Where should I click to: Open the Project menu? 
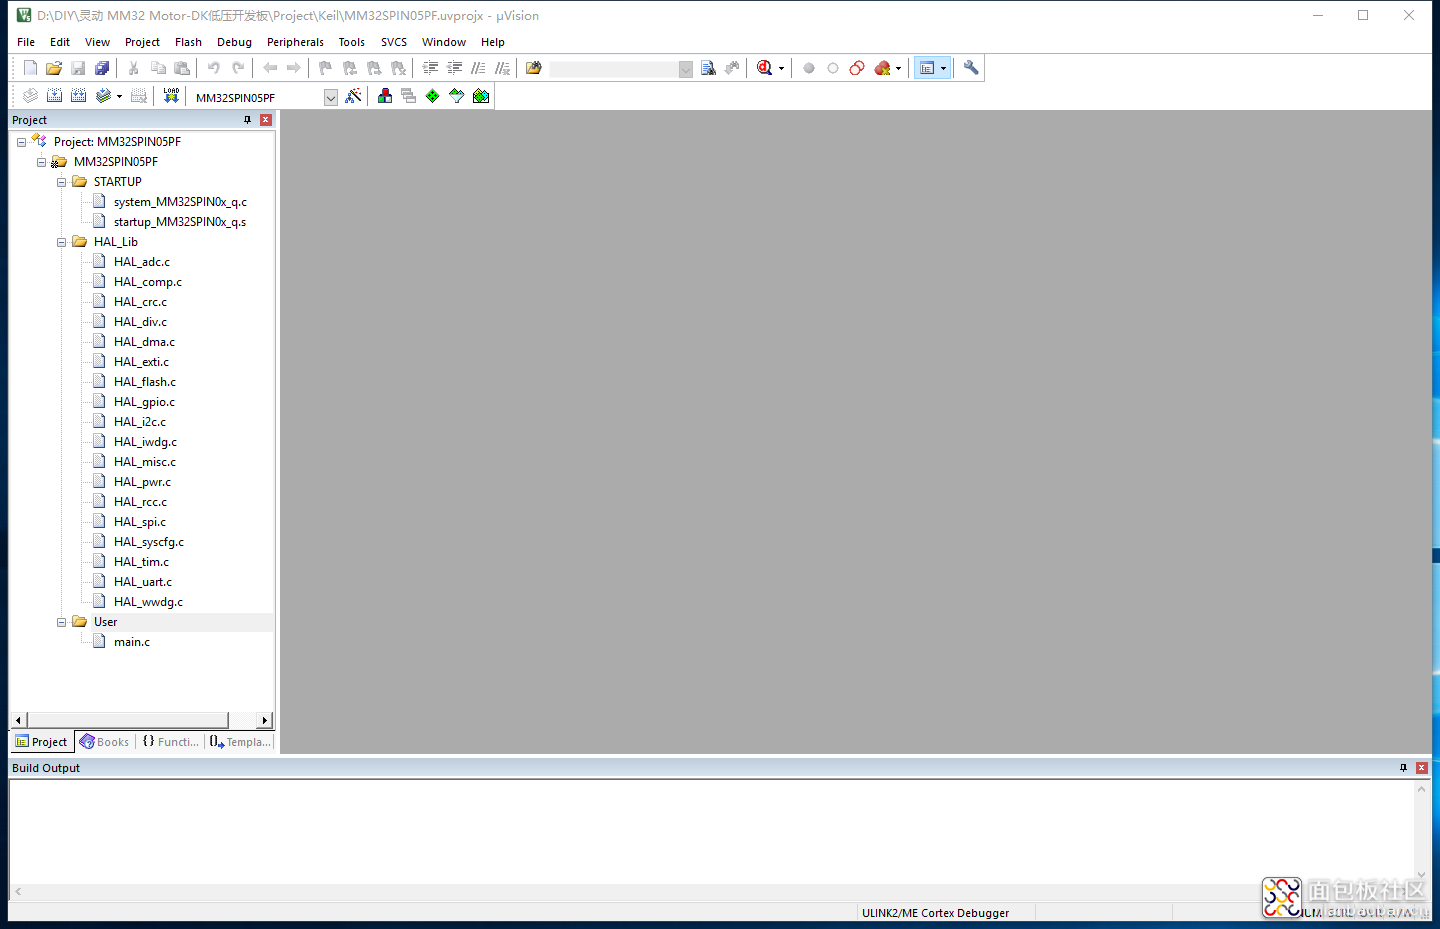(142, 42)
